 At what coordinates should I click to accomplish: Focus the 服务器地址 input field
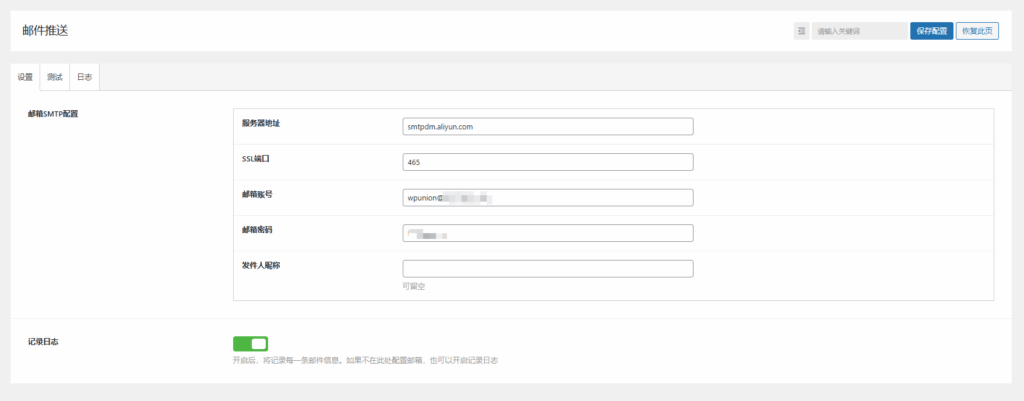(x=547, y=127)
